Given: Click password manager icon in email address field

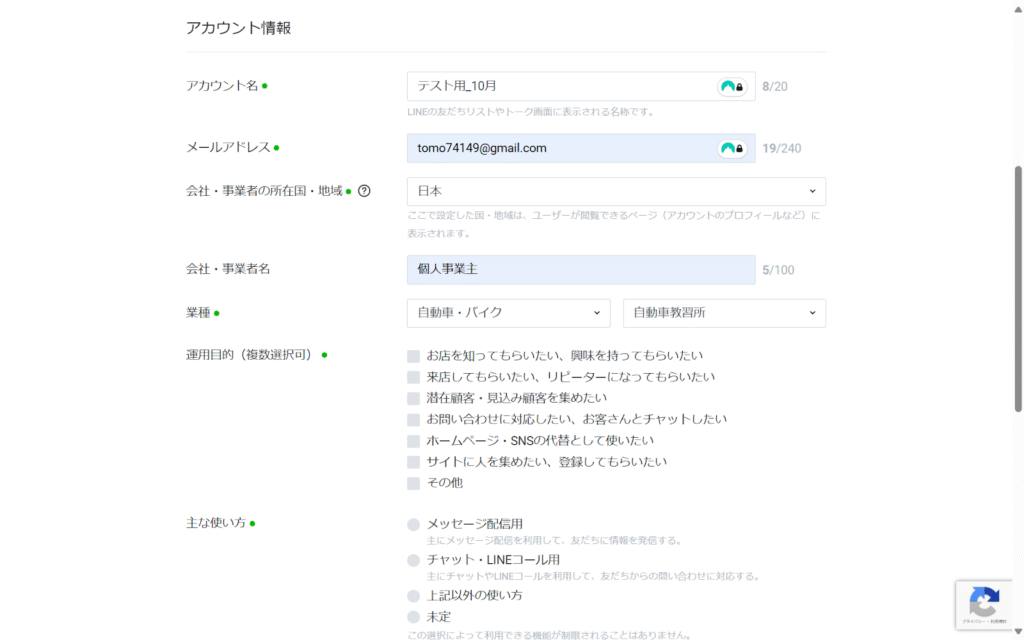Looking at the screenshot, I should pos(733,149).
